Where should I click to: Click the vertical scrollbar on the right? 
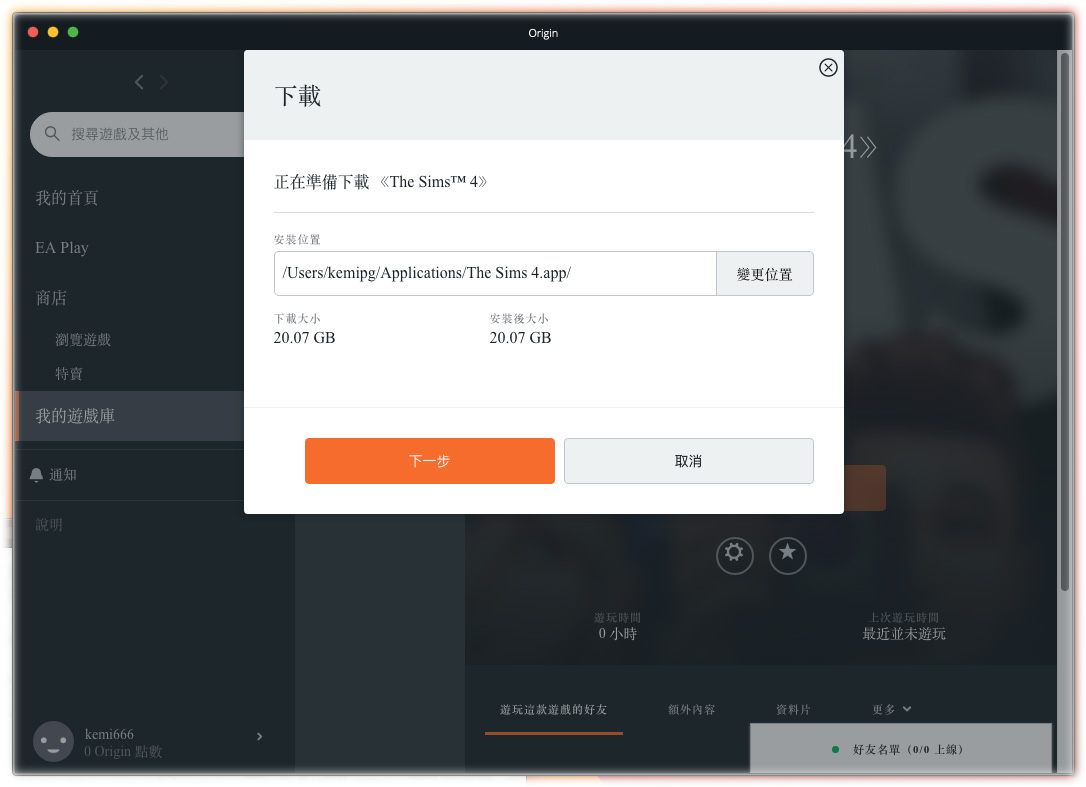(x=1064, y=322)
